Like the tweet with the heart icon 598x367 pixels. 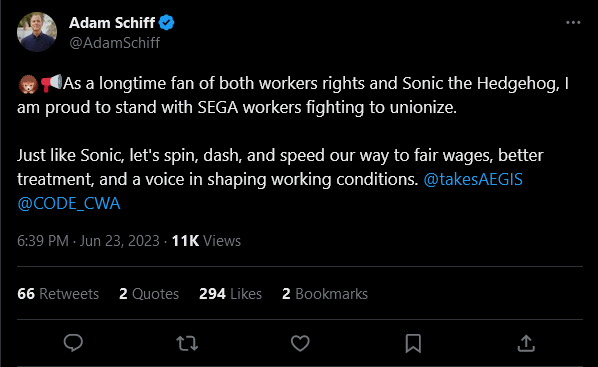(300, 343)
